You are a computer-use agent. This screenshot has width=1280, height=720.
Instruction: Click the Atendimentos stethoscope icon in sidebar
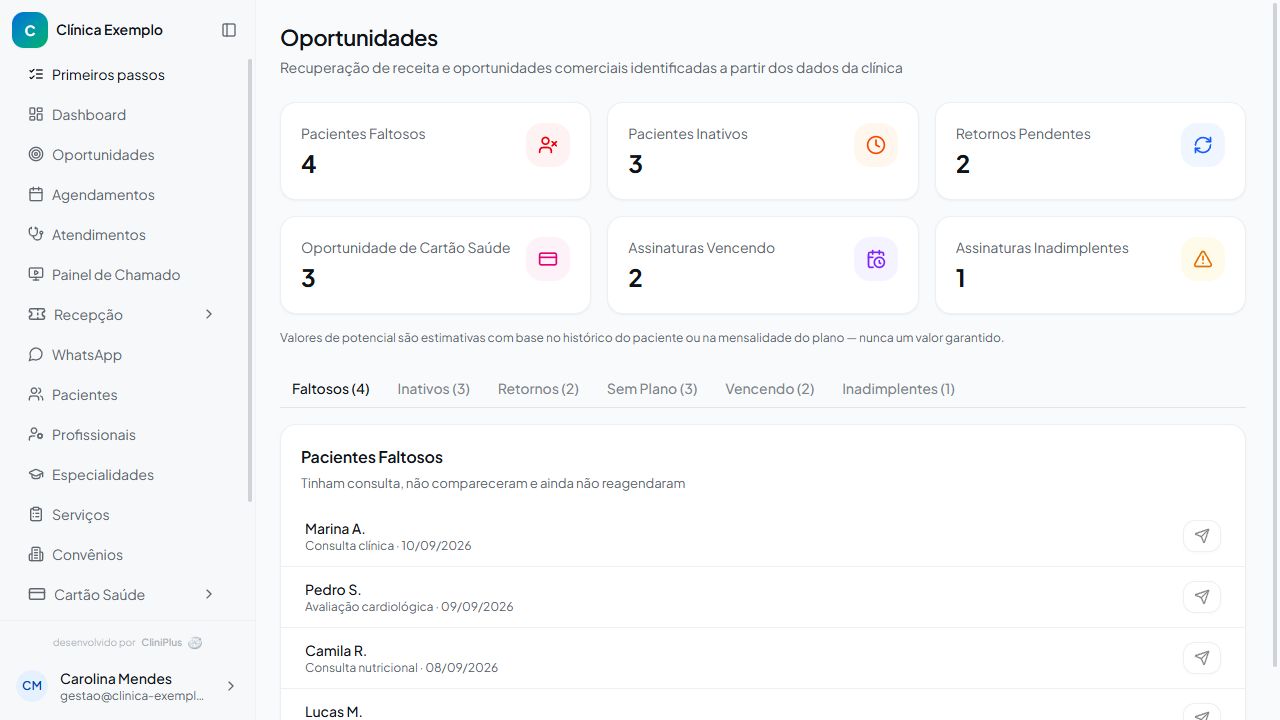pyautogui.click(x=36, y=235)
